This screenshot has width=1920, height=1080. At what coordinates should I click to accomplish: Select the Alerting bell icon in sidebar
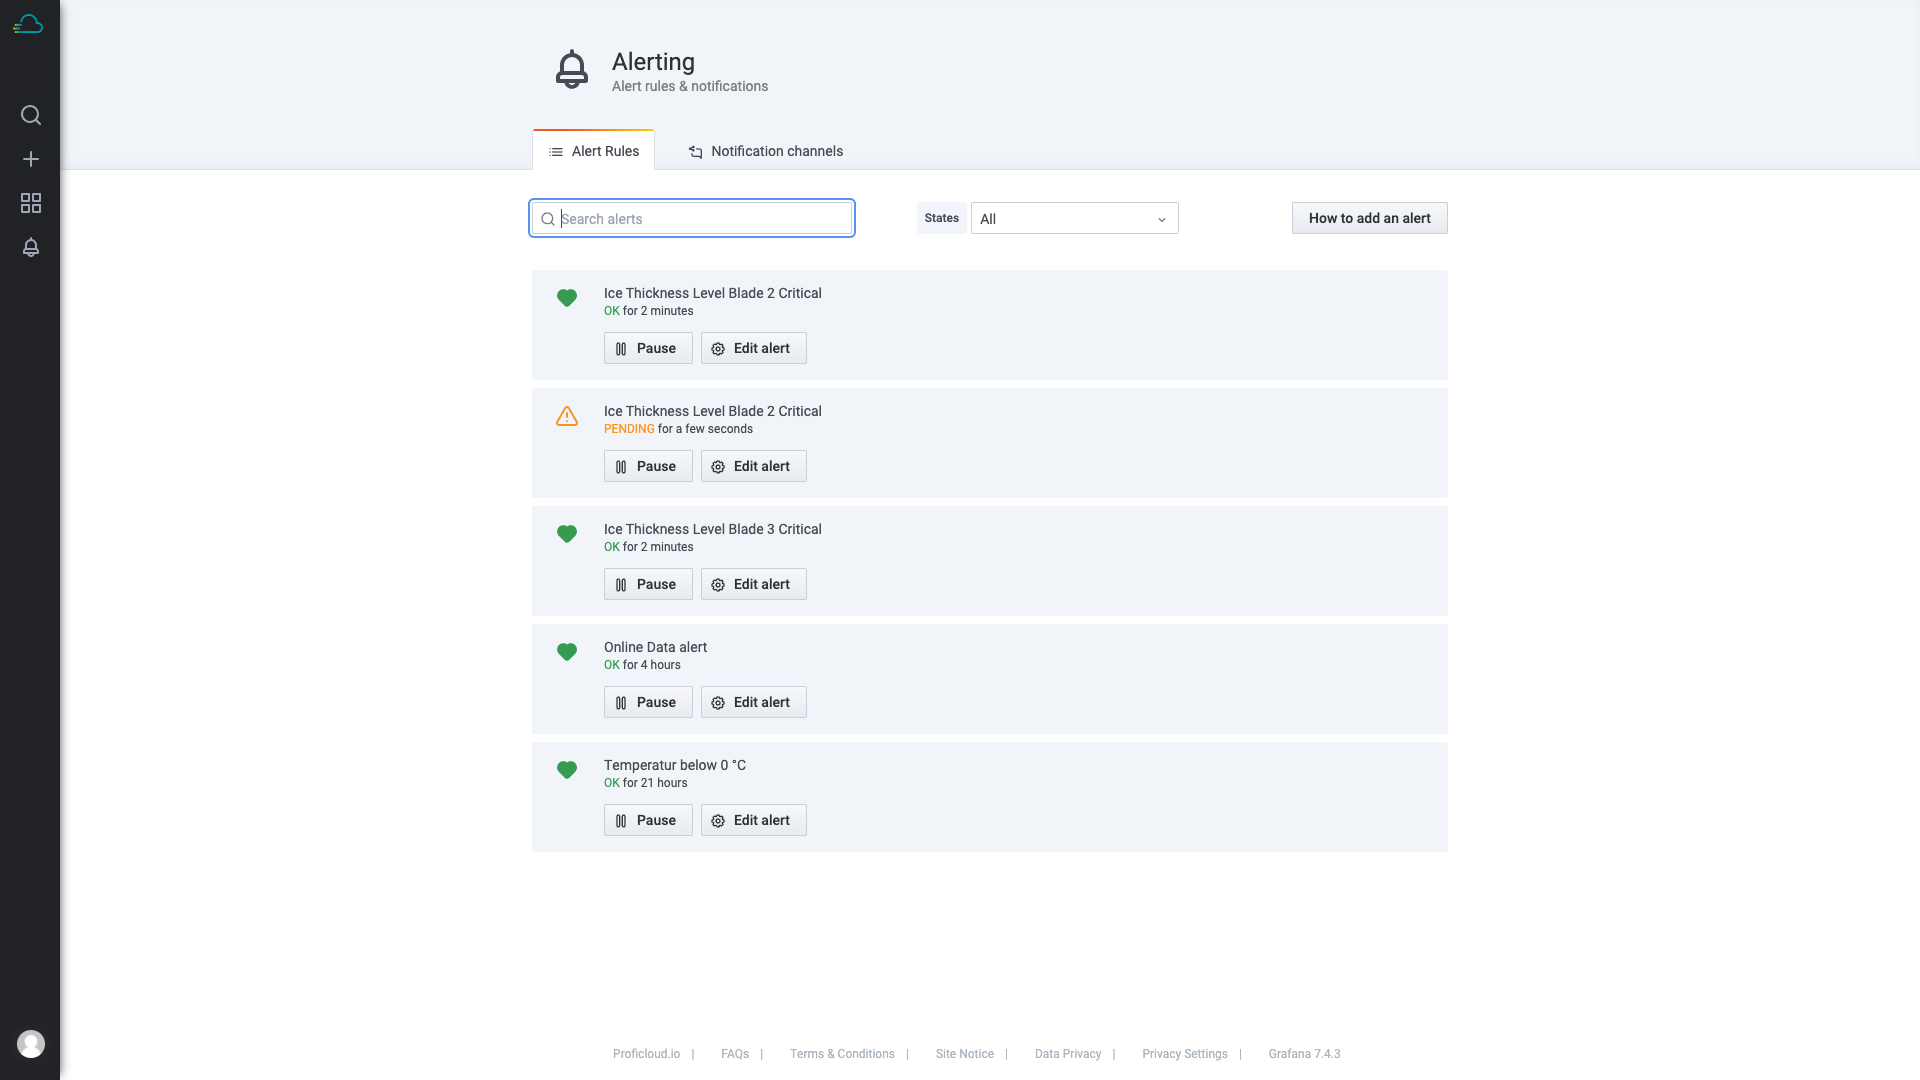click(x=31, y=247)
